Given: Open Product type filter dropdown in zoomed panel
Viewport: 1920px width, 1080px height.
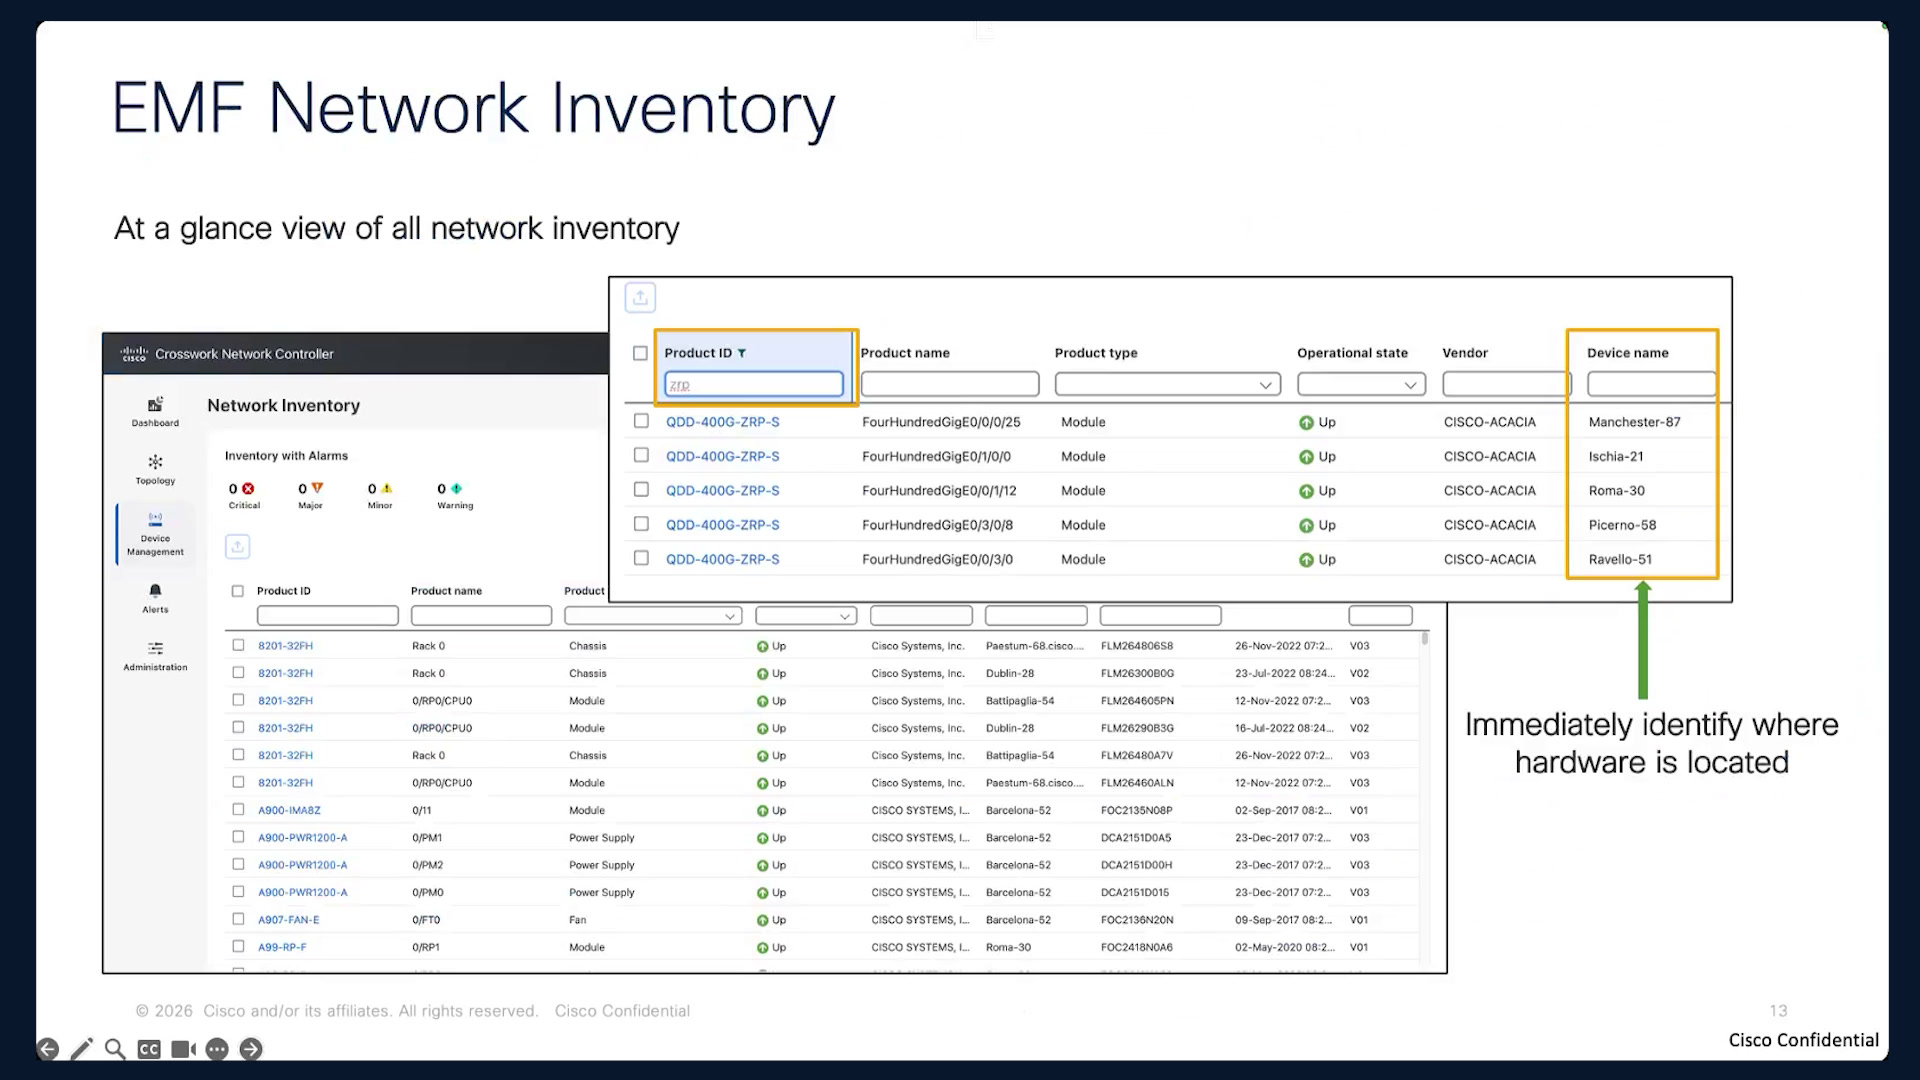Looking at the screenshot, I should tap(1167, 384).
